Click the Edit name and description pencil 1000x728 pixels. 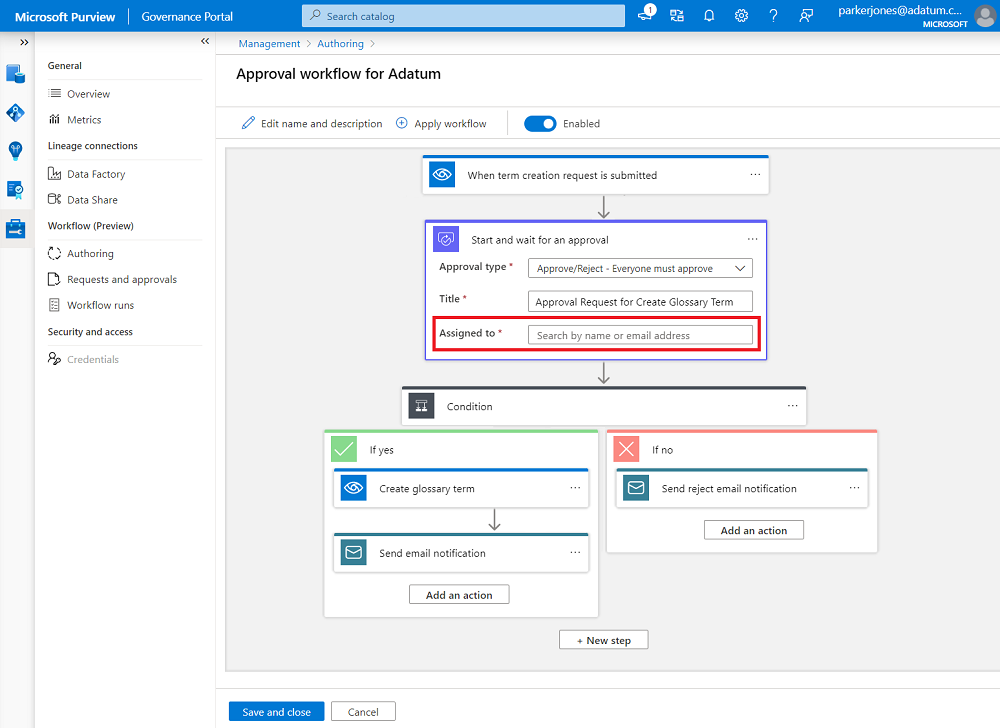(x=247, y=123)
